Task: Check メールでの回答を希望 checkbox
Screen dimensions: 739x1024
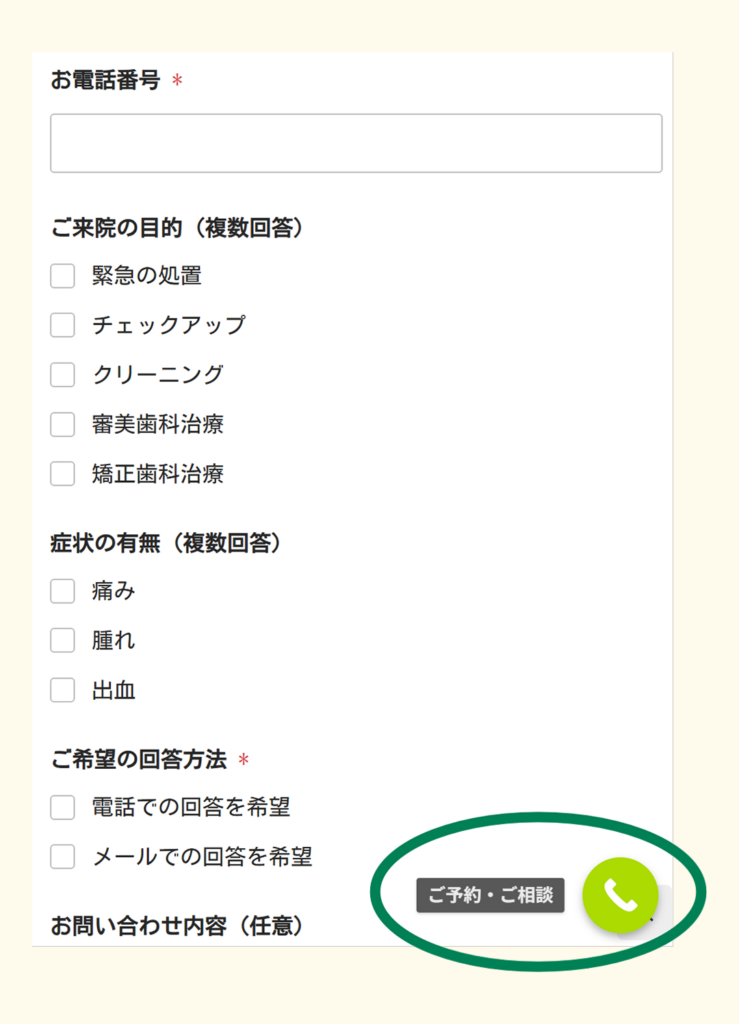Action: (x=63, y=857)
